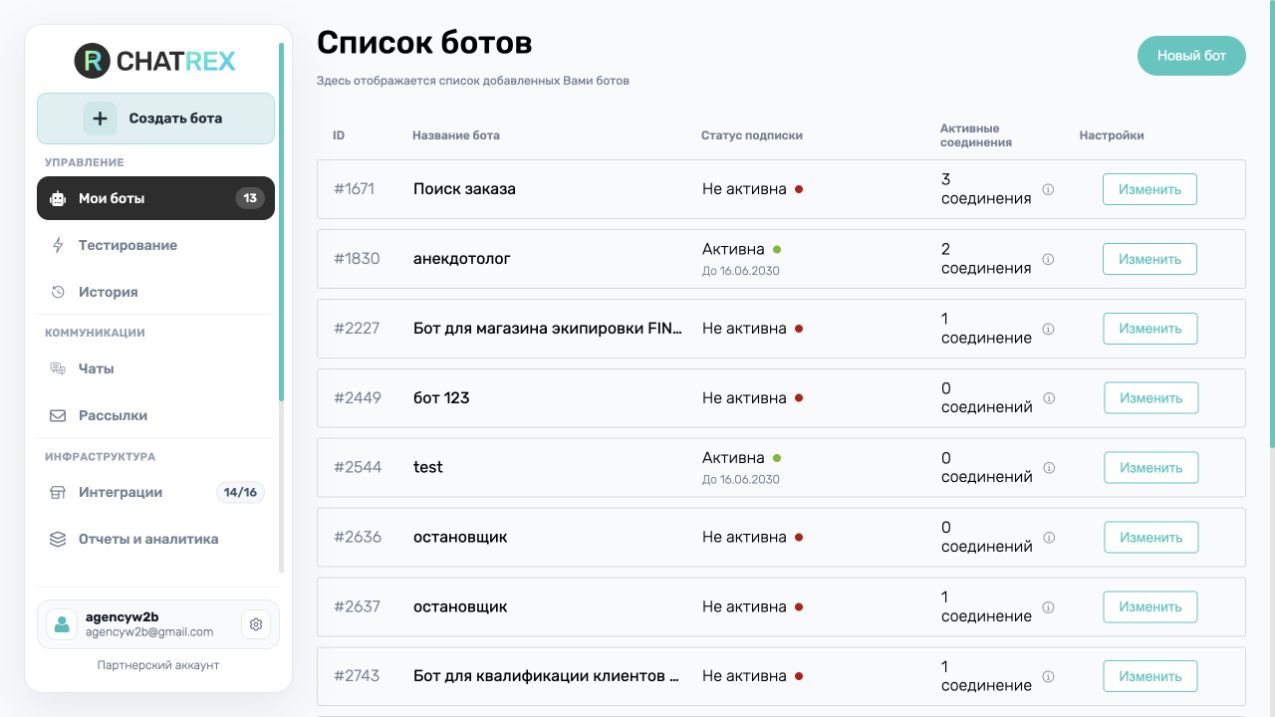Click info icon for bot #2227 connections
1275x717 pixels.
pyautogui.click(x=1048, y=328)
